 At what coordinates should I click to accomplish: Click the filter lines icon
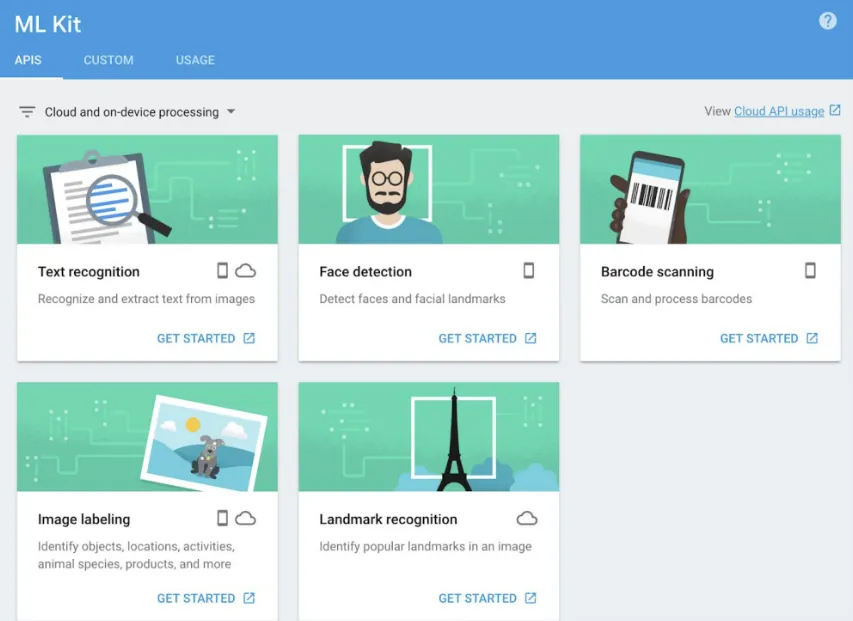coord(27,112)
